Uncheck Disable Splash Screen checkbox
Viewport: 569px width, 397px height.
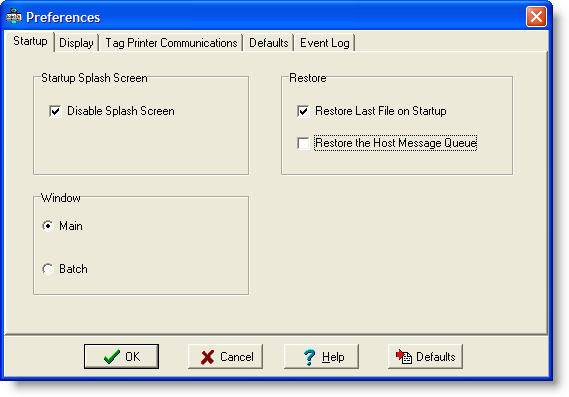(55, 111)
